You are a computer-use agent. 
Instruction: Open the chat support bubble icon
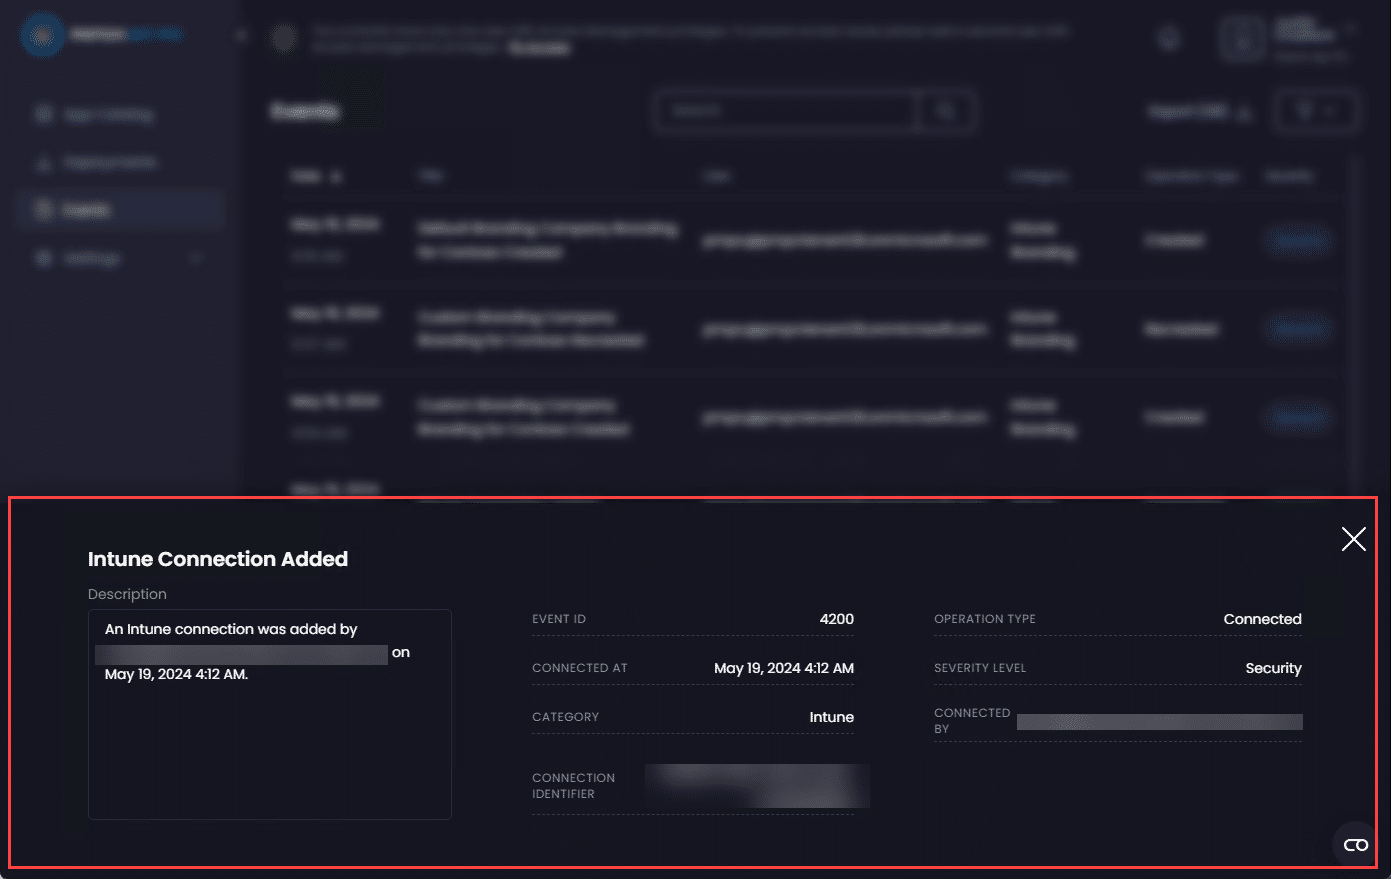click(1355, 845)
